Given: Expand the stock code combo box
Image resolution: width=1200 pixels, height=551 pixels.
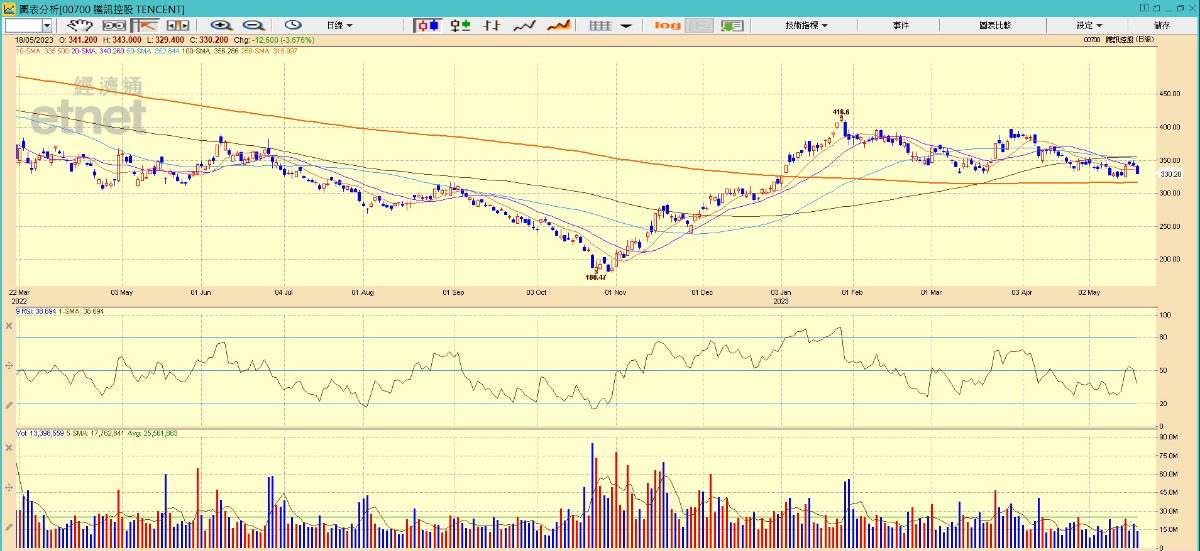Looking at the screenshot, I should [48, 25].
